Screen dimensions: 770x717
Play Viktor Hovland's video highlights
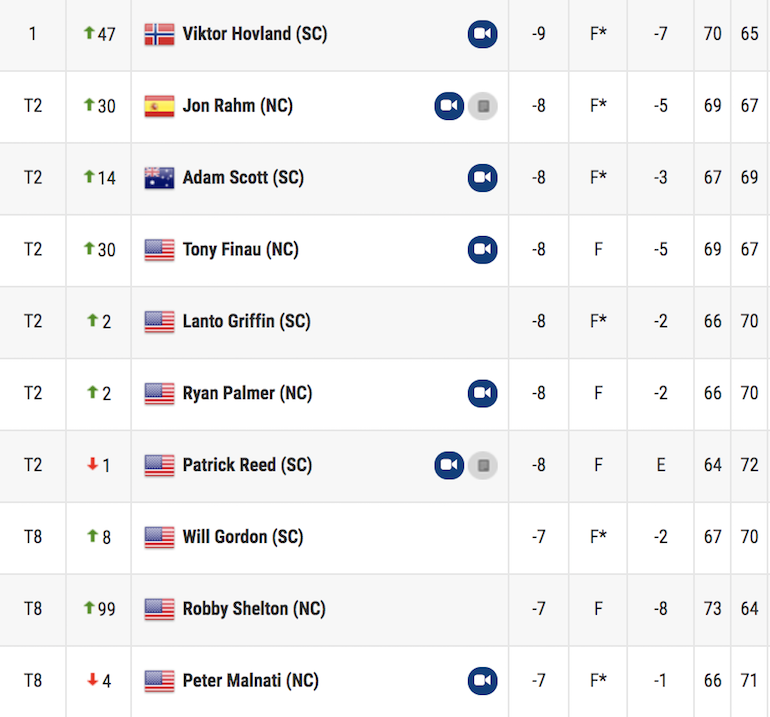click(482, 34)
